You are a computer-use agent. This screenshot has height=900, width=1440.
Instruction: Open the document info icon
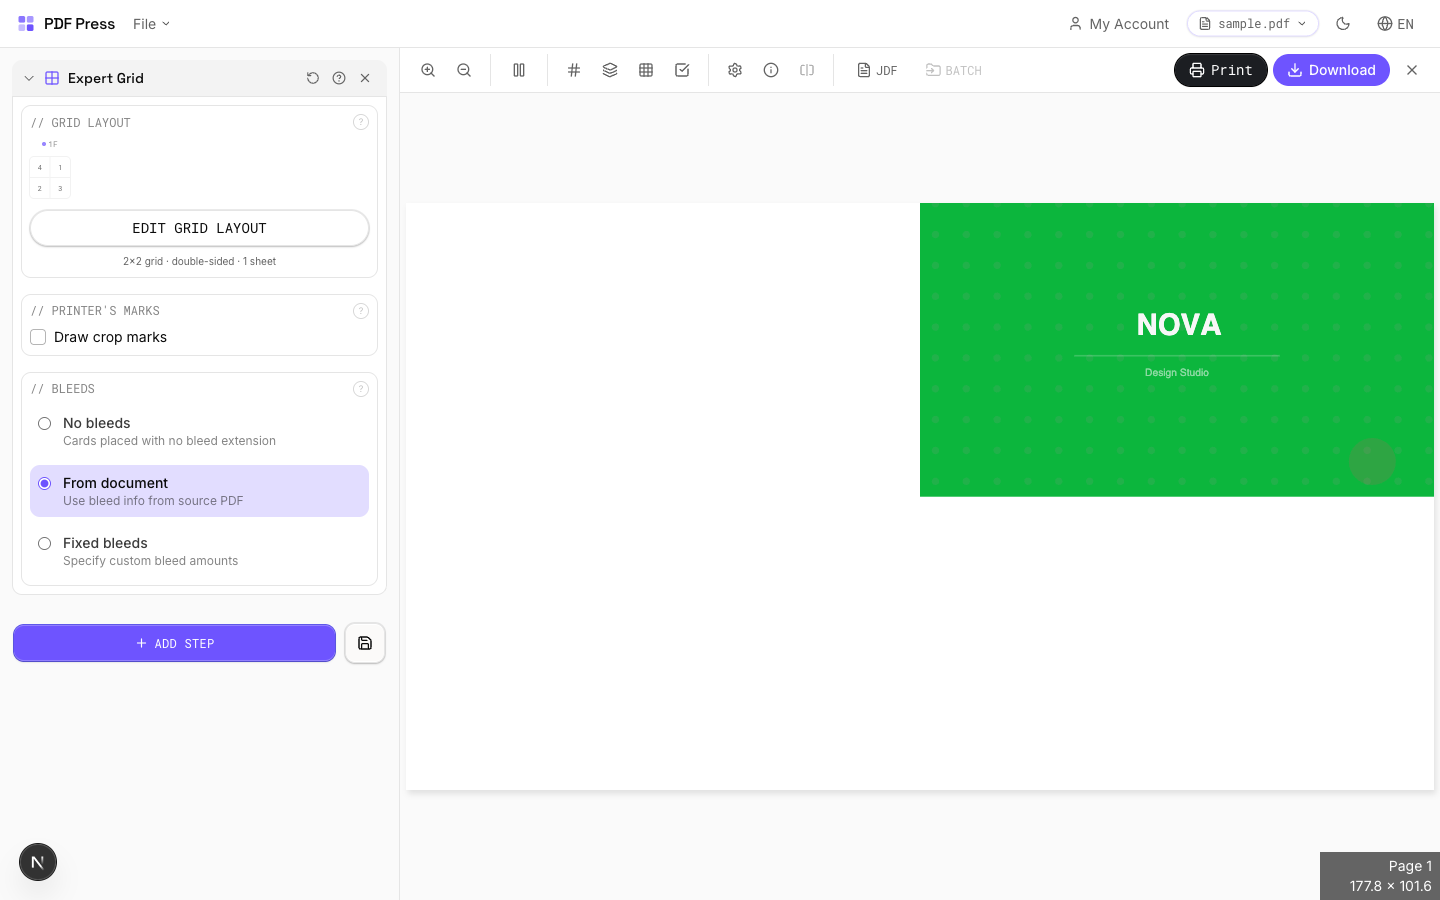(x=771, y=70)
